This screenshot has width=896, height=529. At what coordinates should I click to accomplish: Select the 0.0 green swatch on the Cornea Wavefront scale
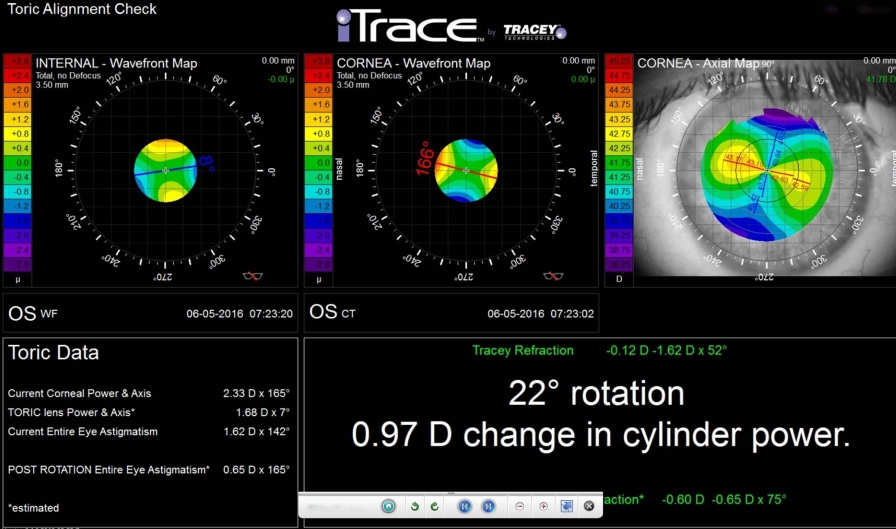coord(318,163)
